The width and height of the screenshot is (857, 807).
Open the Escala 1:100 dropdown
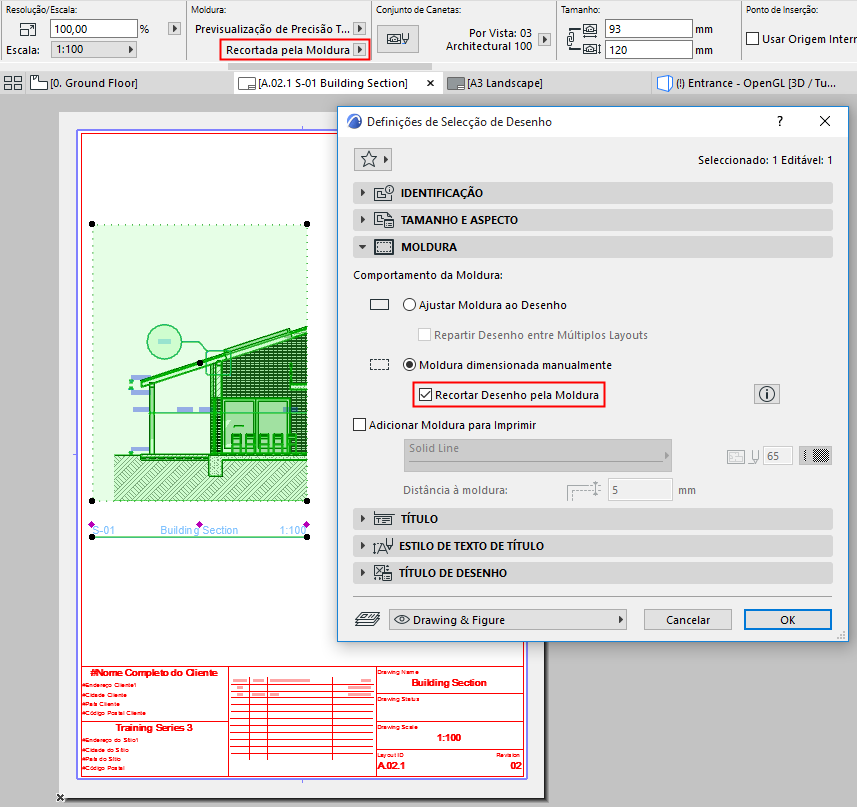click(93, 49)
